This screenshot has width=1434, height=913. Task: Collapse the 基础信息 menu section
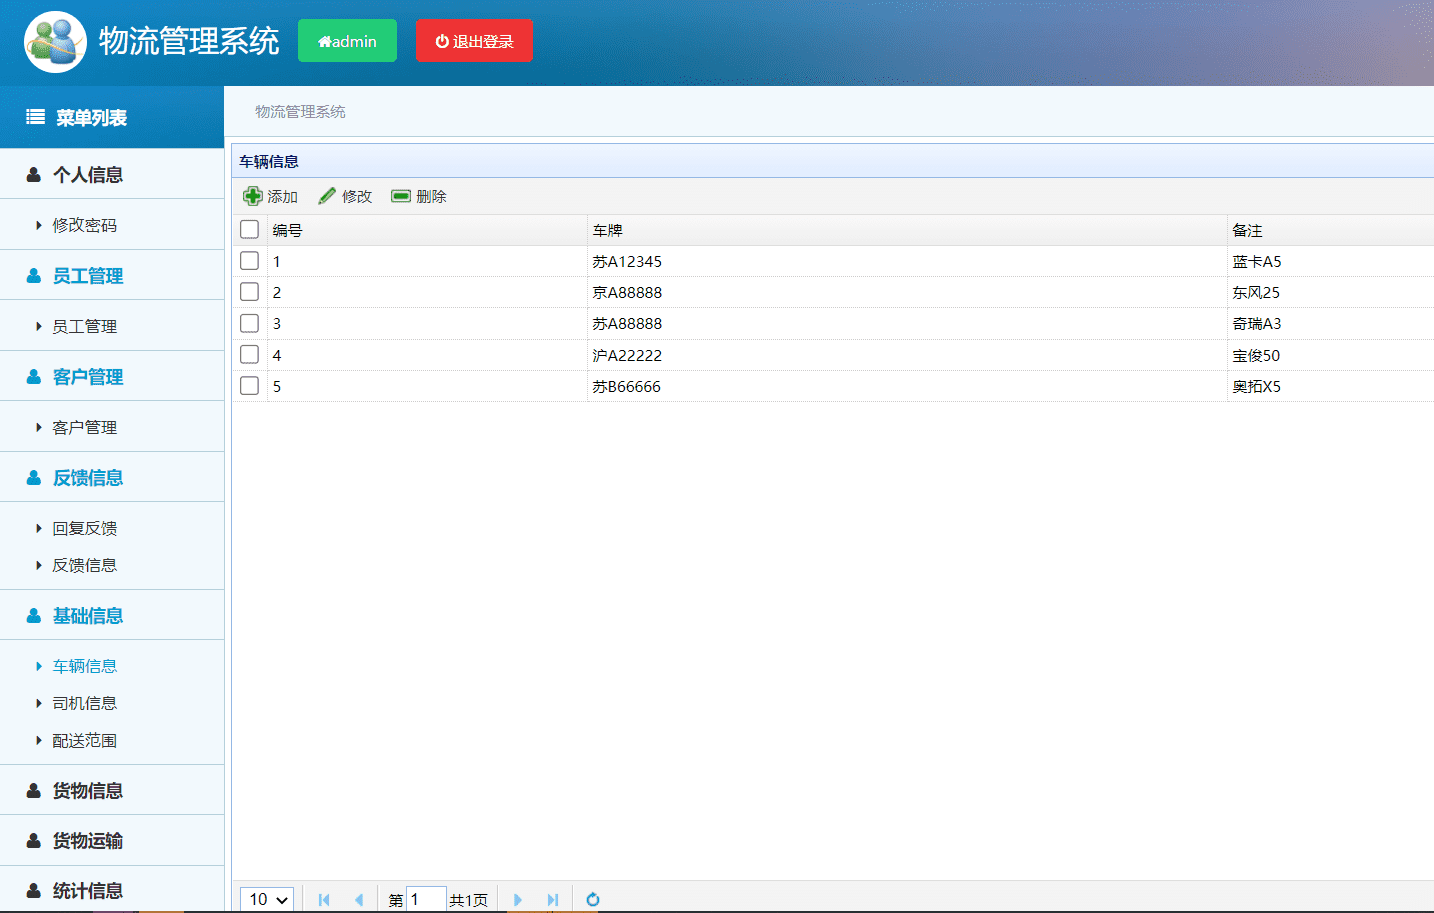(x=112, y=616)
